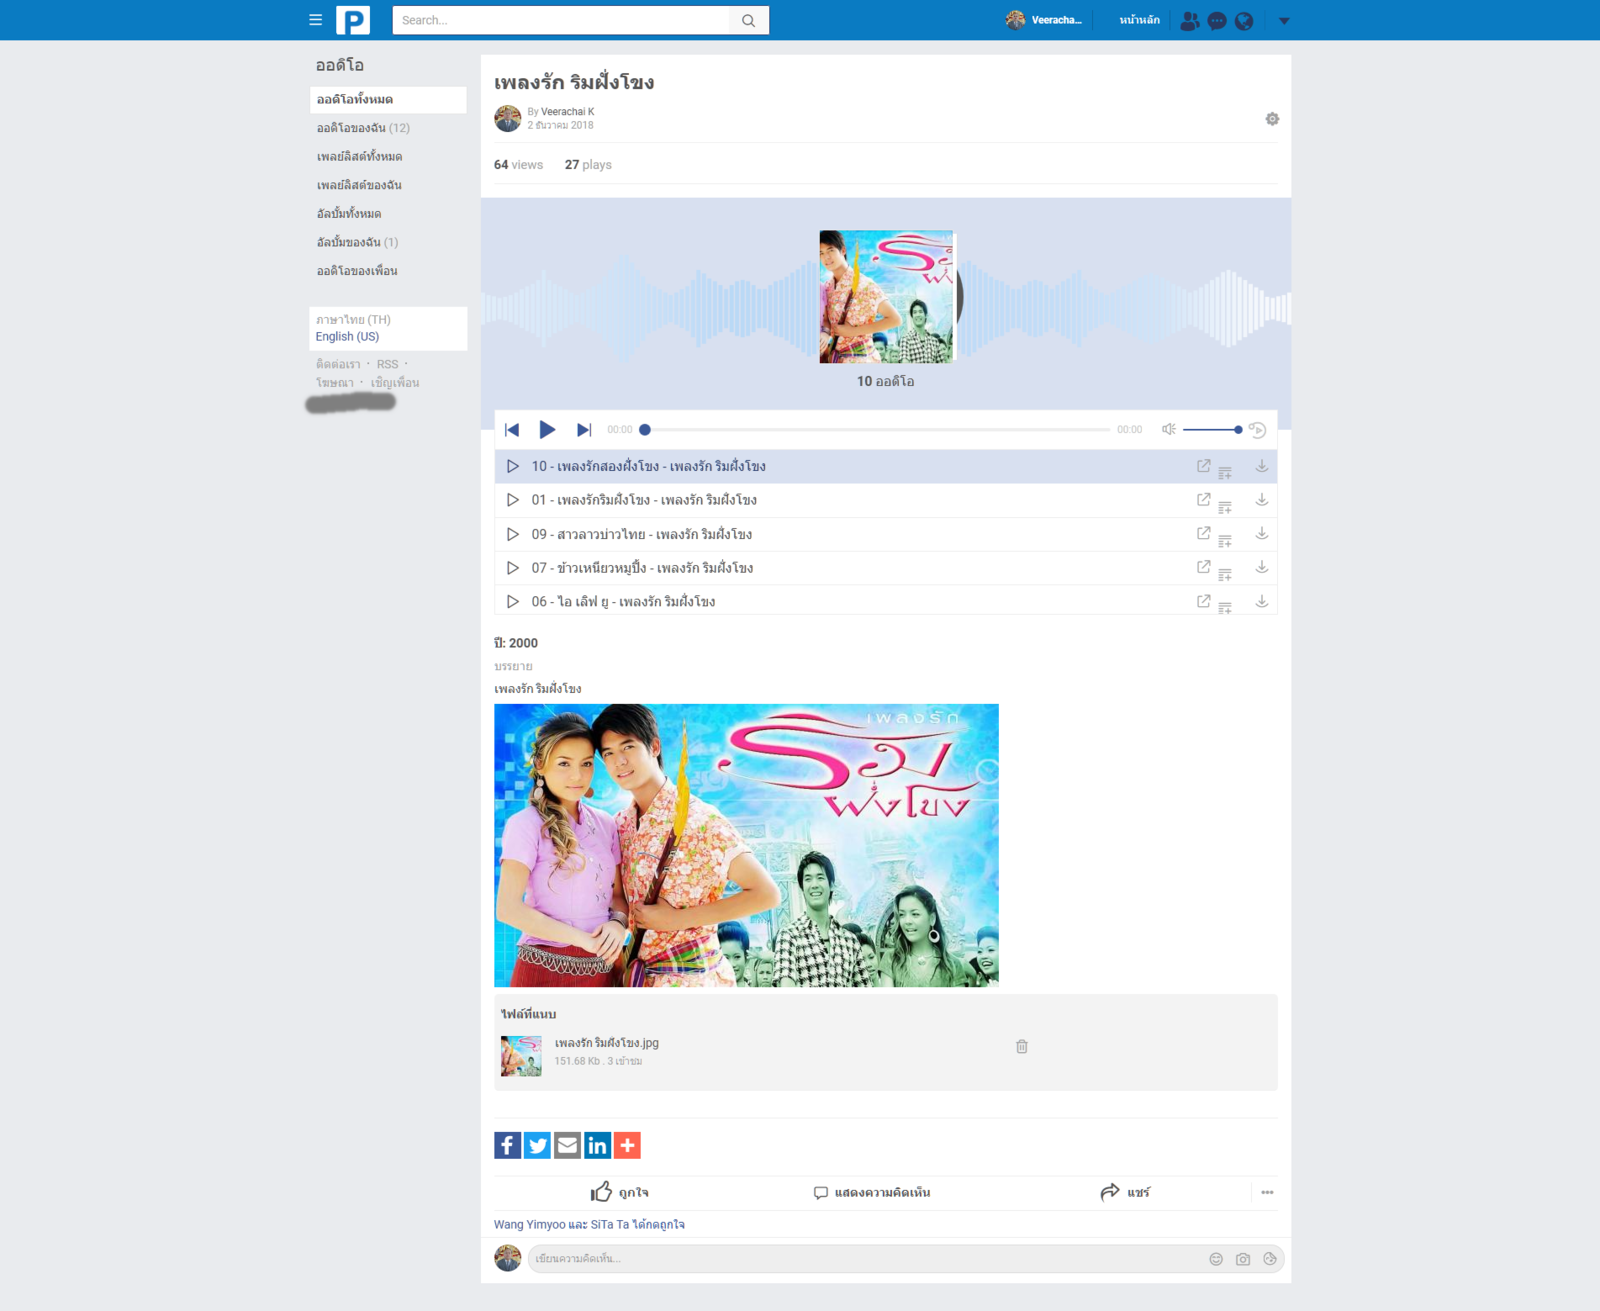Open messages chat bubble icon
Viewport: 1600px width, 1311px height.
point(1217,21)
